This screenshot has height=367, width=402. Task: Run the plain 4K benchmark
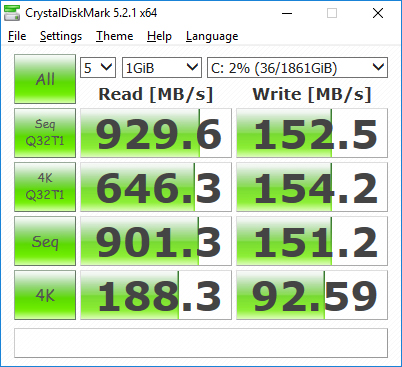pyautogui.click(x=45, y=295)
